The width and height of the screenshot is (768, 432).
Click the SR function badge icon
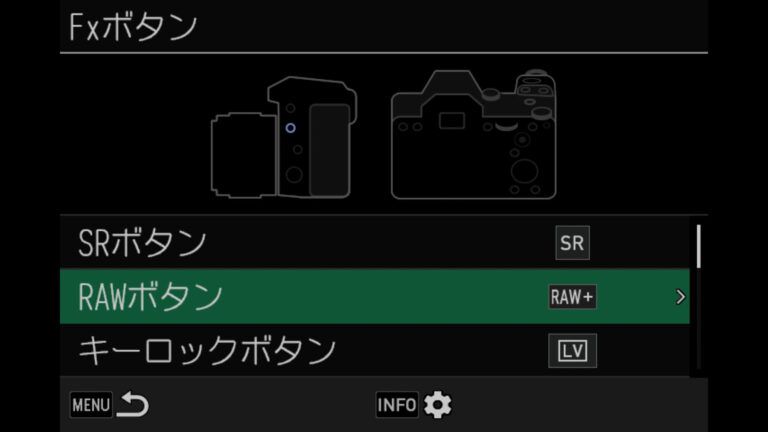point(572,242)
